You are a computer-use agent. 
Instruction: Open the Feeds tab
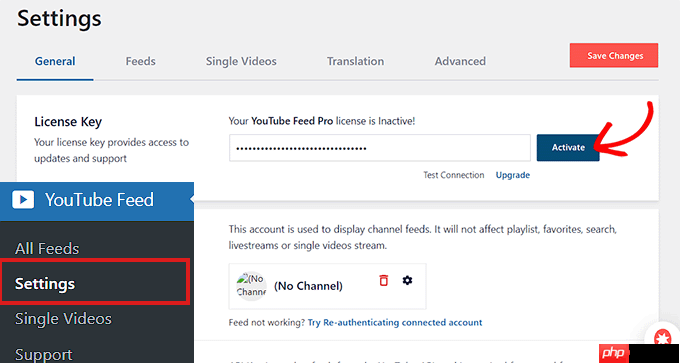tap(141, 61)
